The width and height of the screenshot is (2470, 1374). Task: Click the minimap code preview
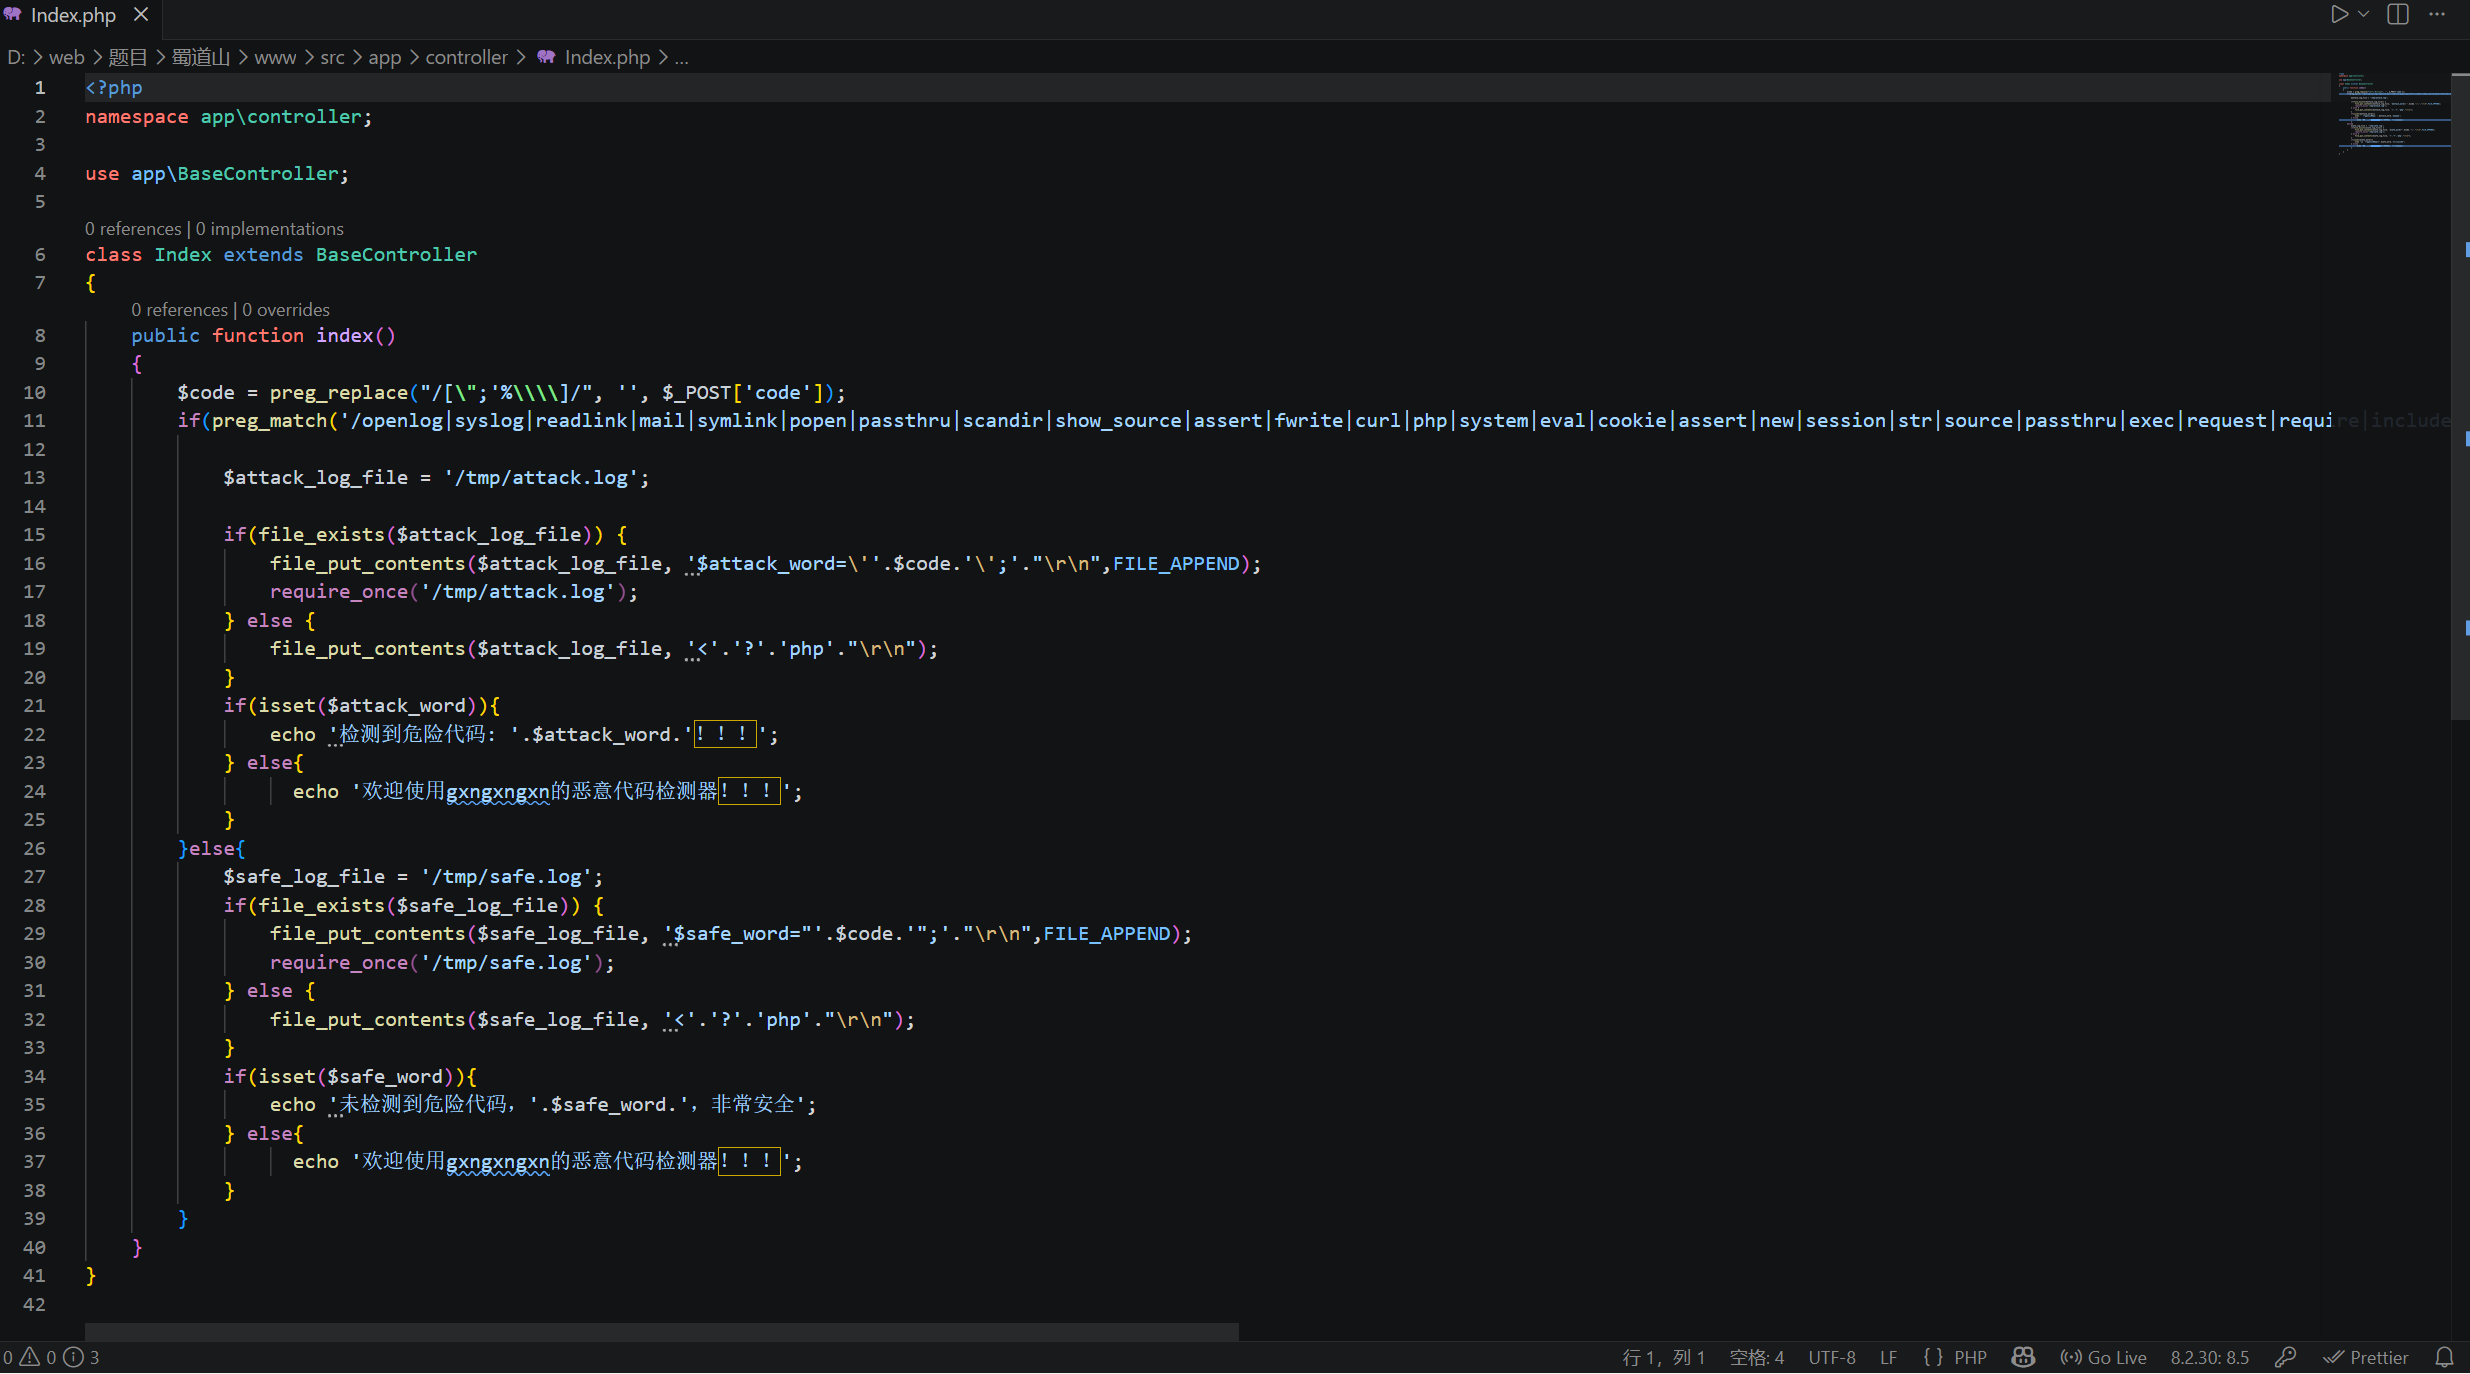point(2393,110)
